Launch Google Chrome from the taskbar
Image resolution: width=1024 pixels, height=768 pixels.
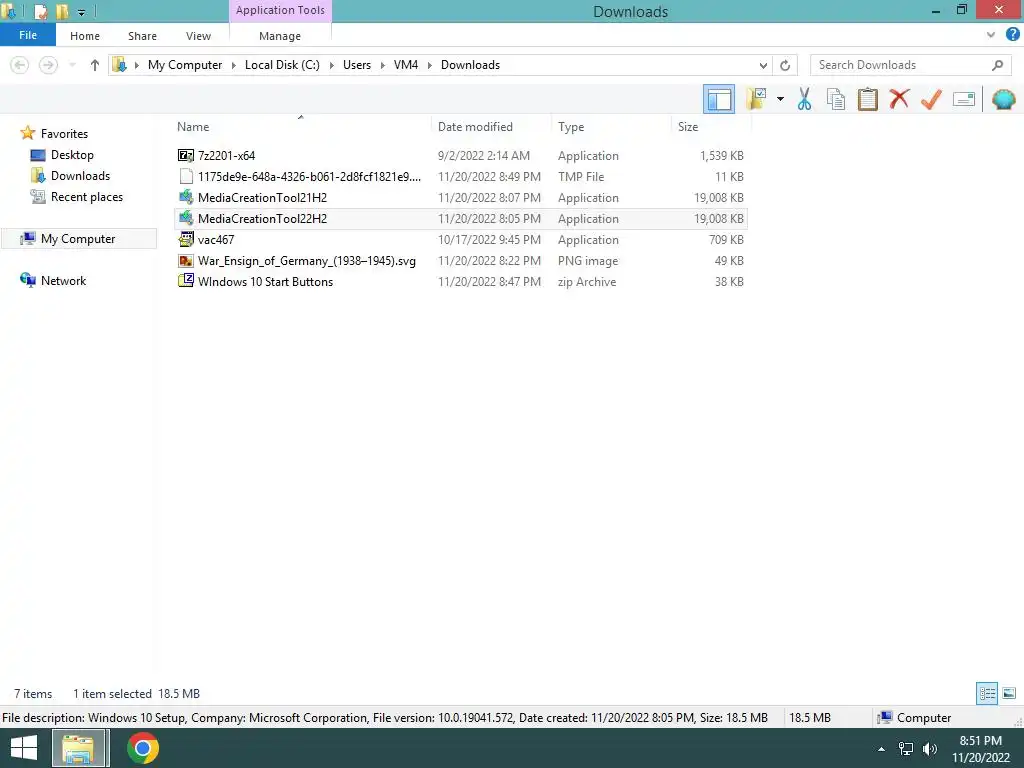pyautogui.click(x=143, y=748)
